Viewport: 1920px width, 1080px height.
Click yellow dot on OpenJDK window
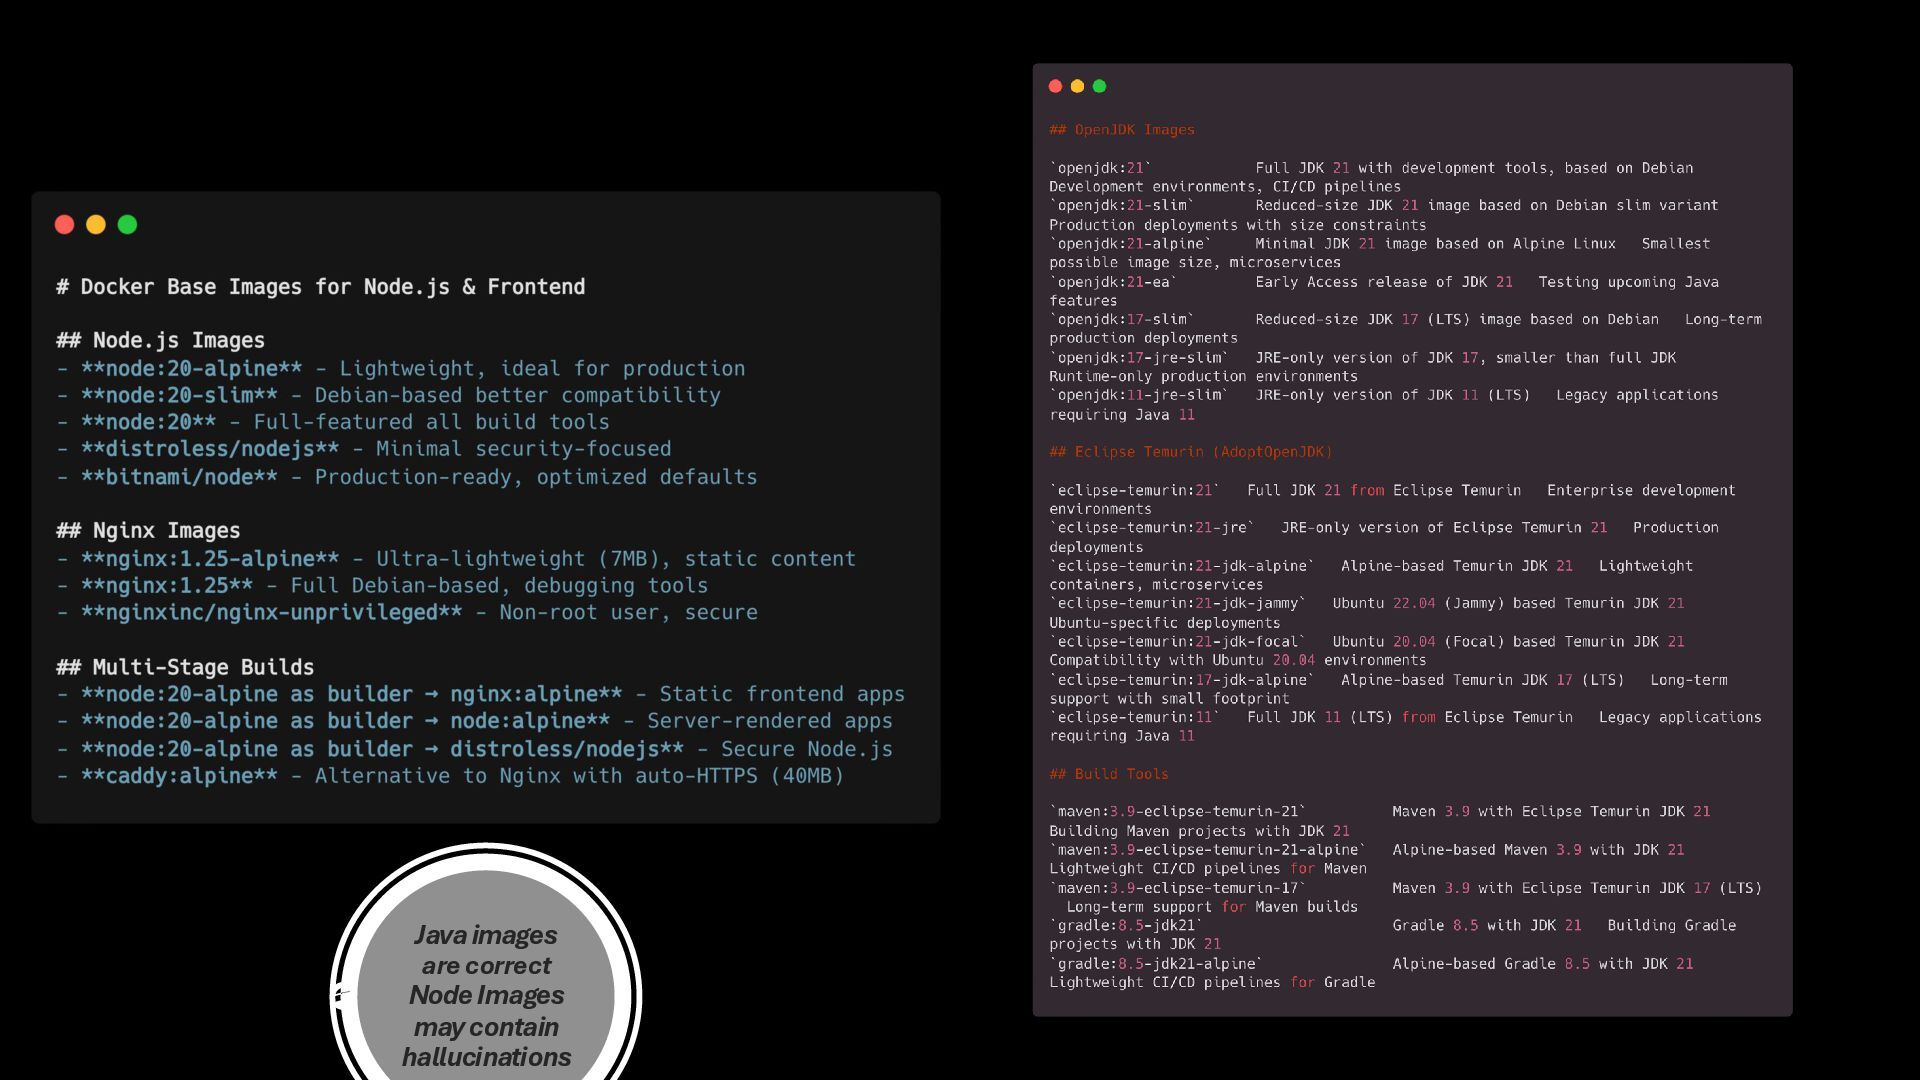tap(1077, 86)
